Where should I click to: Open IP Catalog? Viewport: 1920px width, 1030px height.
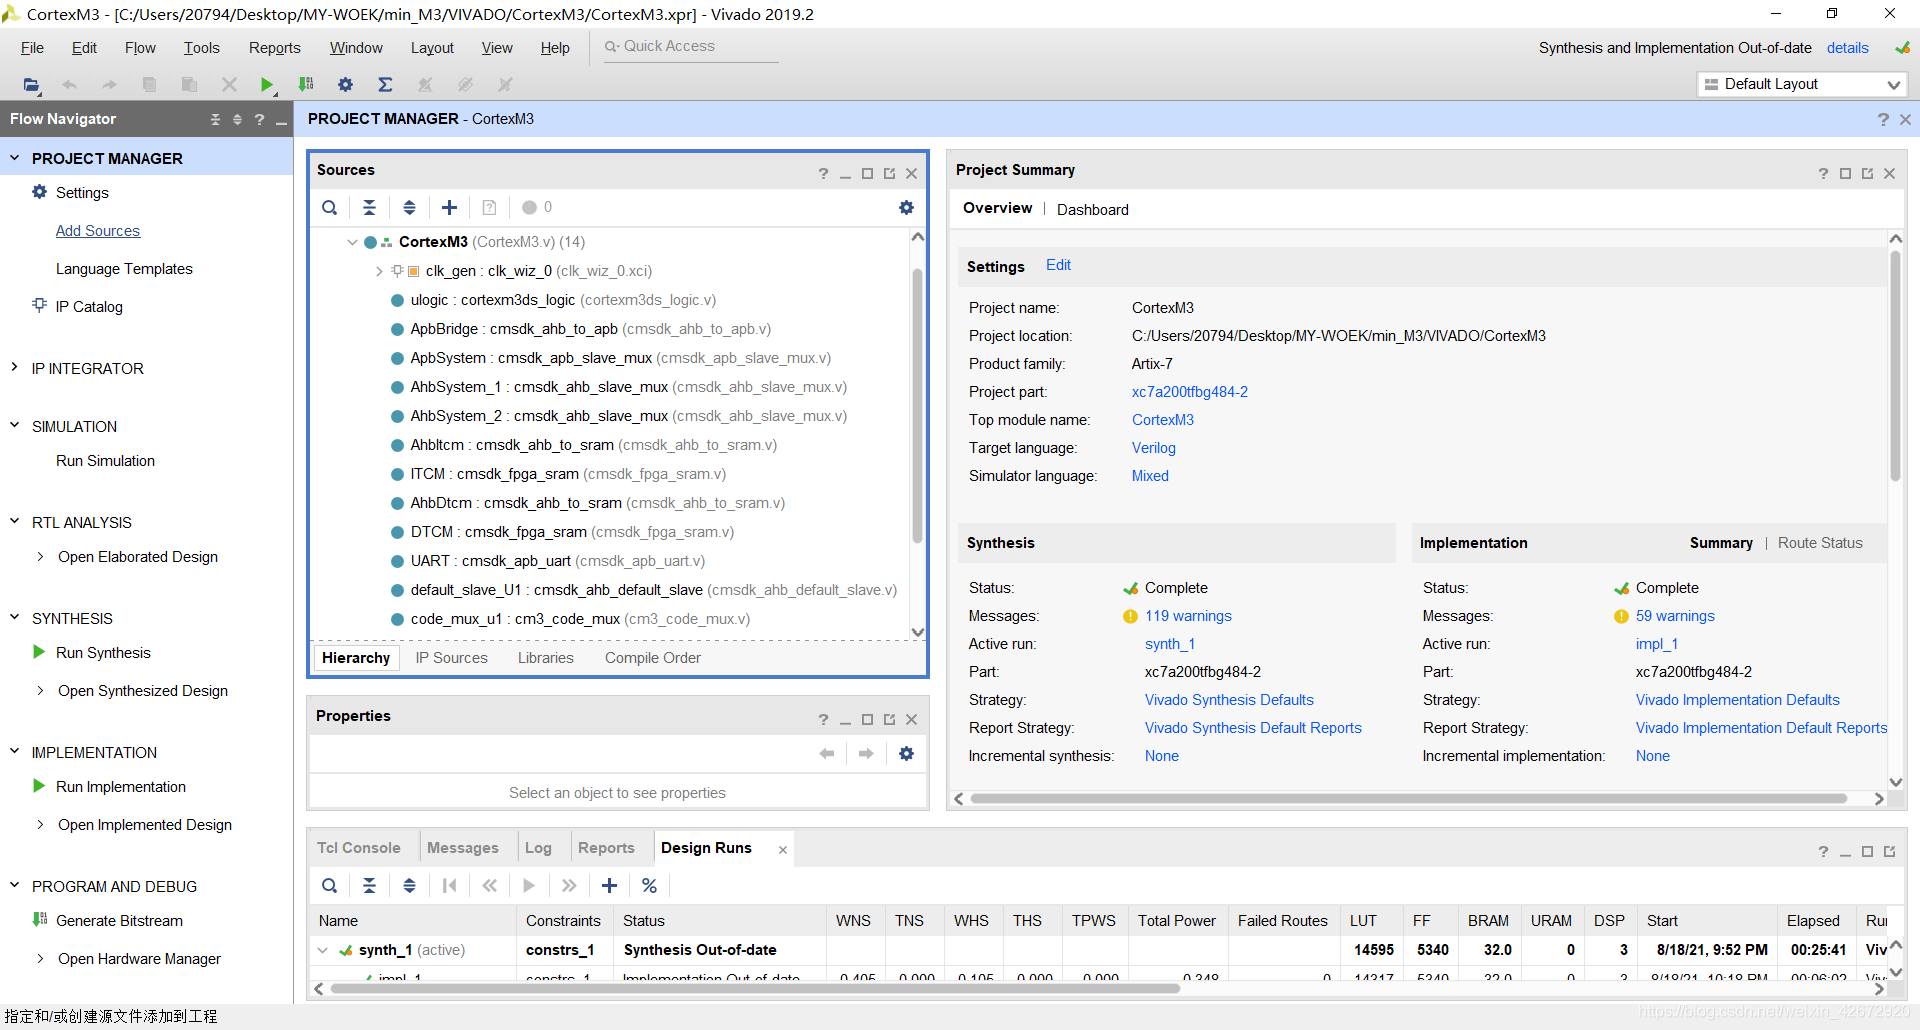89,307
